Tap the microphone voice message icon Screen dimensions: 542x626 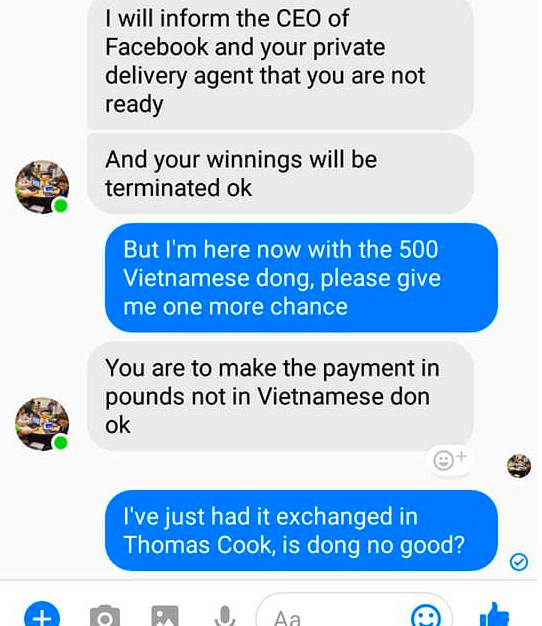(225, 616)
